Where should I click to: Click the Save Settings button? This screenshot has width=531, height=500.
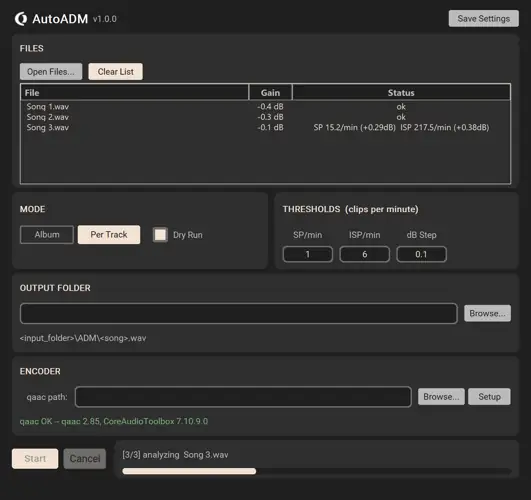(x=483, y=19)
